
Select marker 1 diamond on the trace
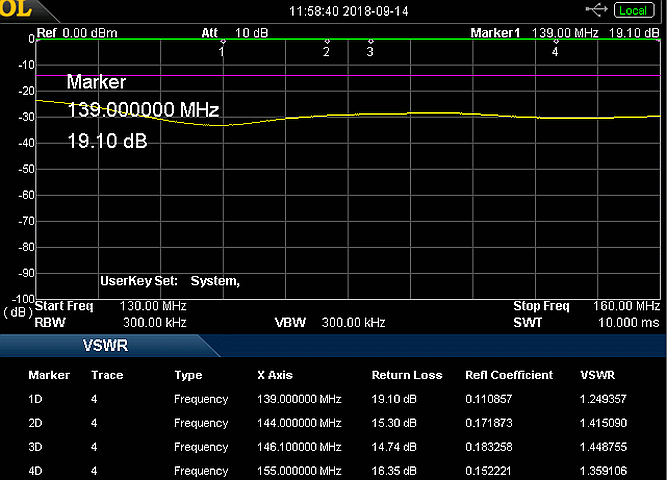[x=222, y=42]
